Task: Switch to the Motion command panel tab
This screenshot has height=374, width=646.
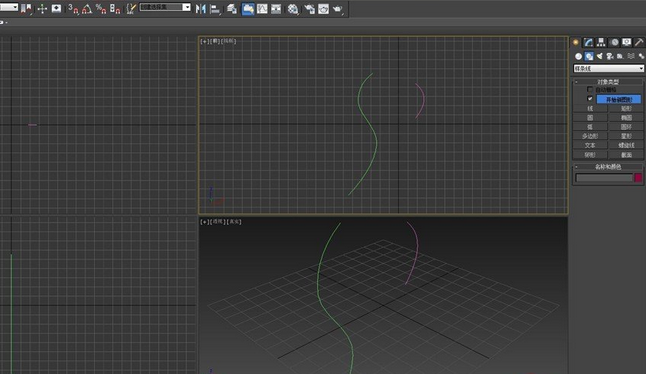Action: [x=614, y=42]
